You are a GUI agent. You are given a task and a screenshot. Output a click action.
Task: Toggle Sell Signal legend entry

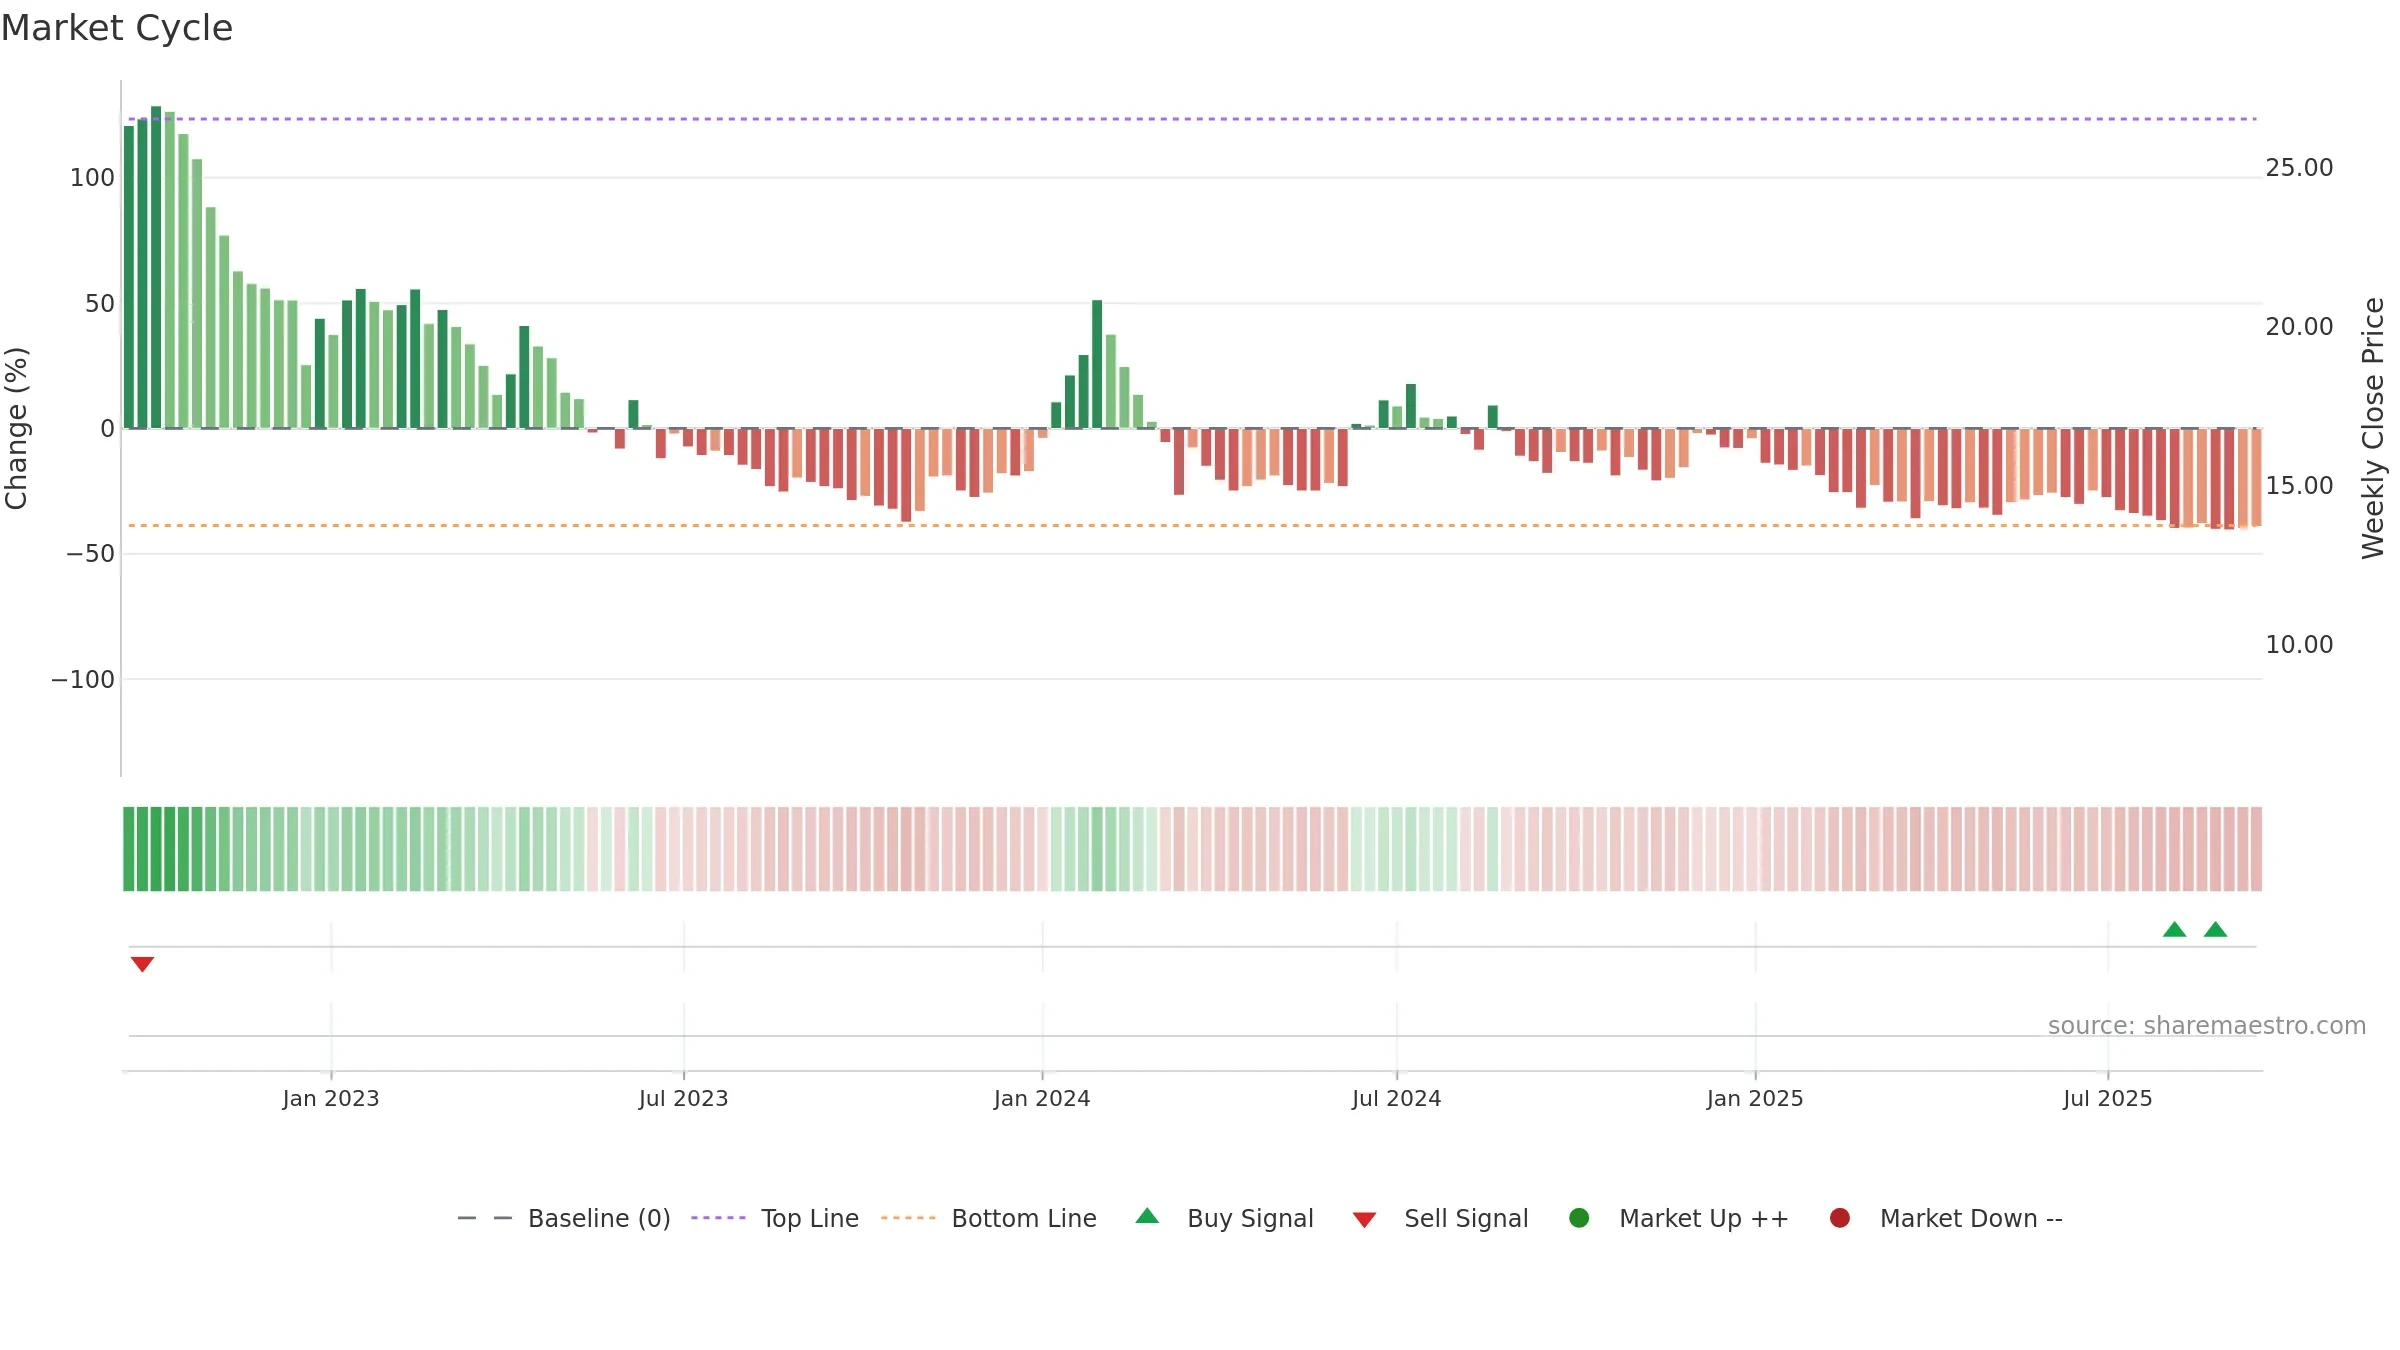point(1440,1218)
